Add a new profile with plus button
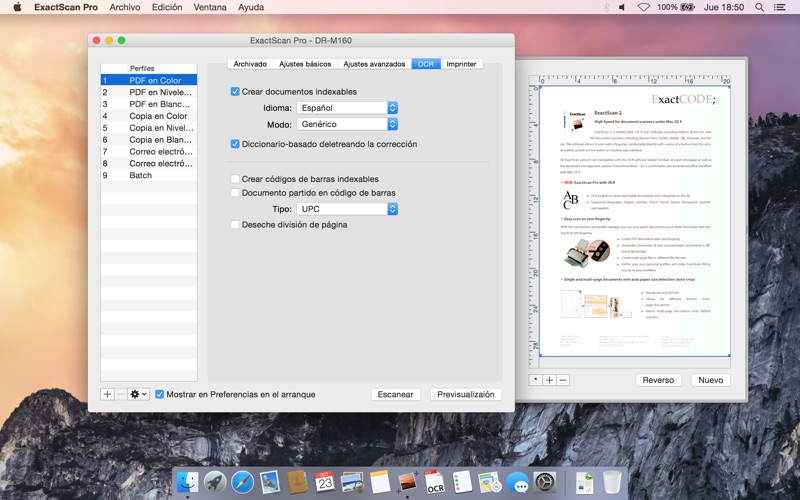The height and width of the screenshot is (500, 800). (107, 394)
